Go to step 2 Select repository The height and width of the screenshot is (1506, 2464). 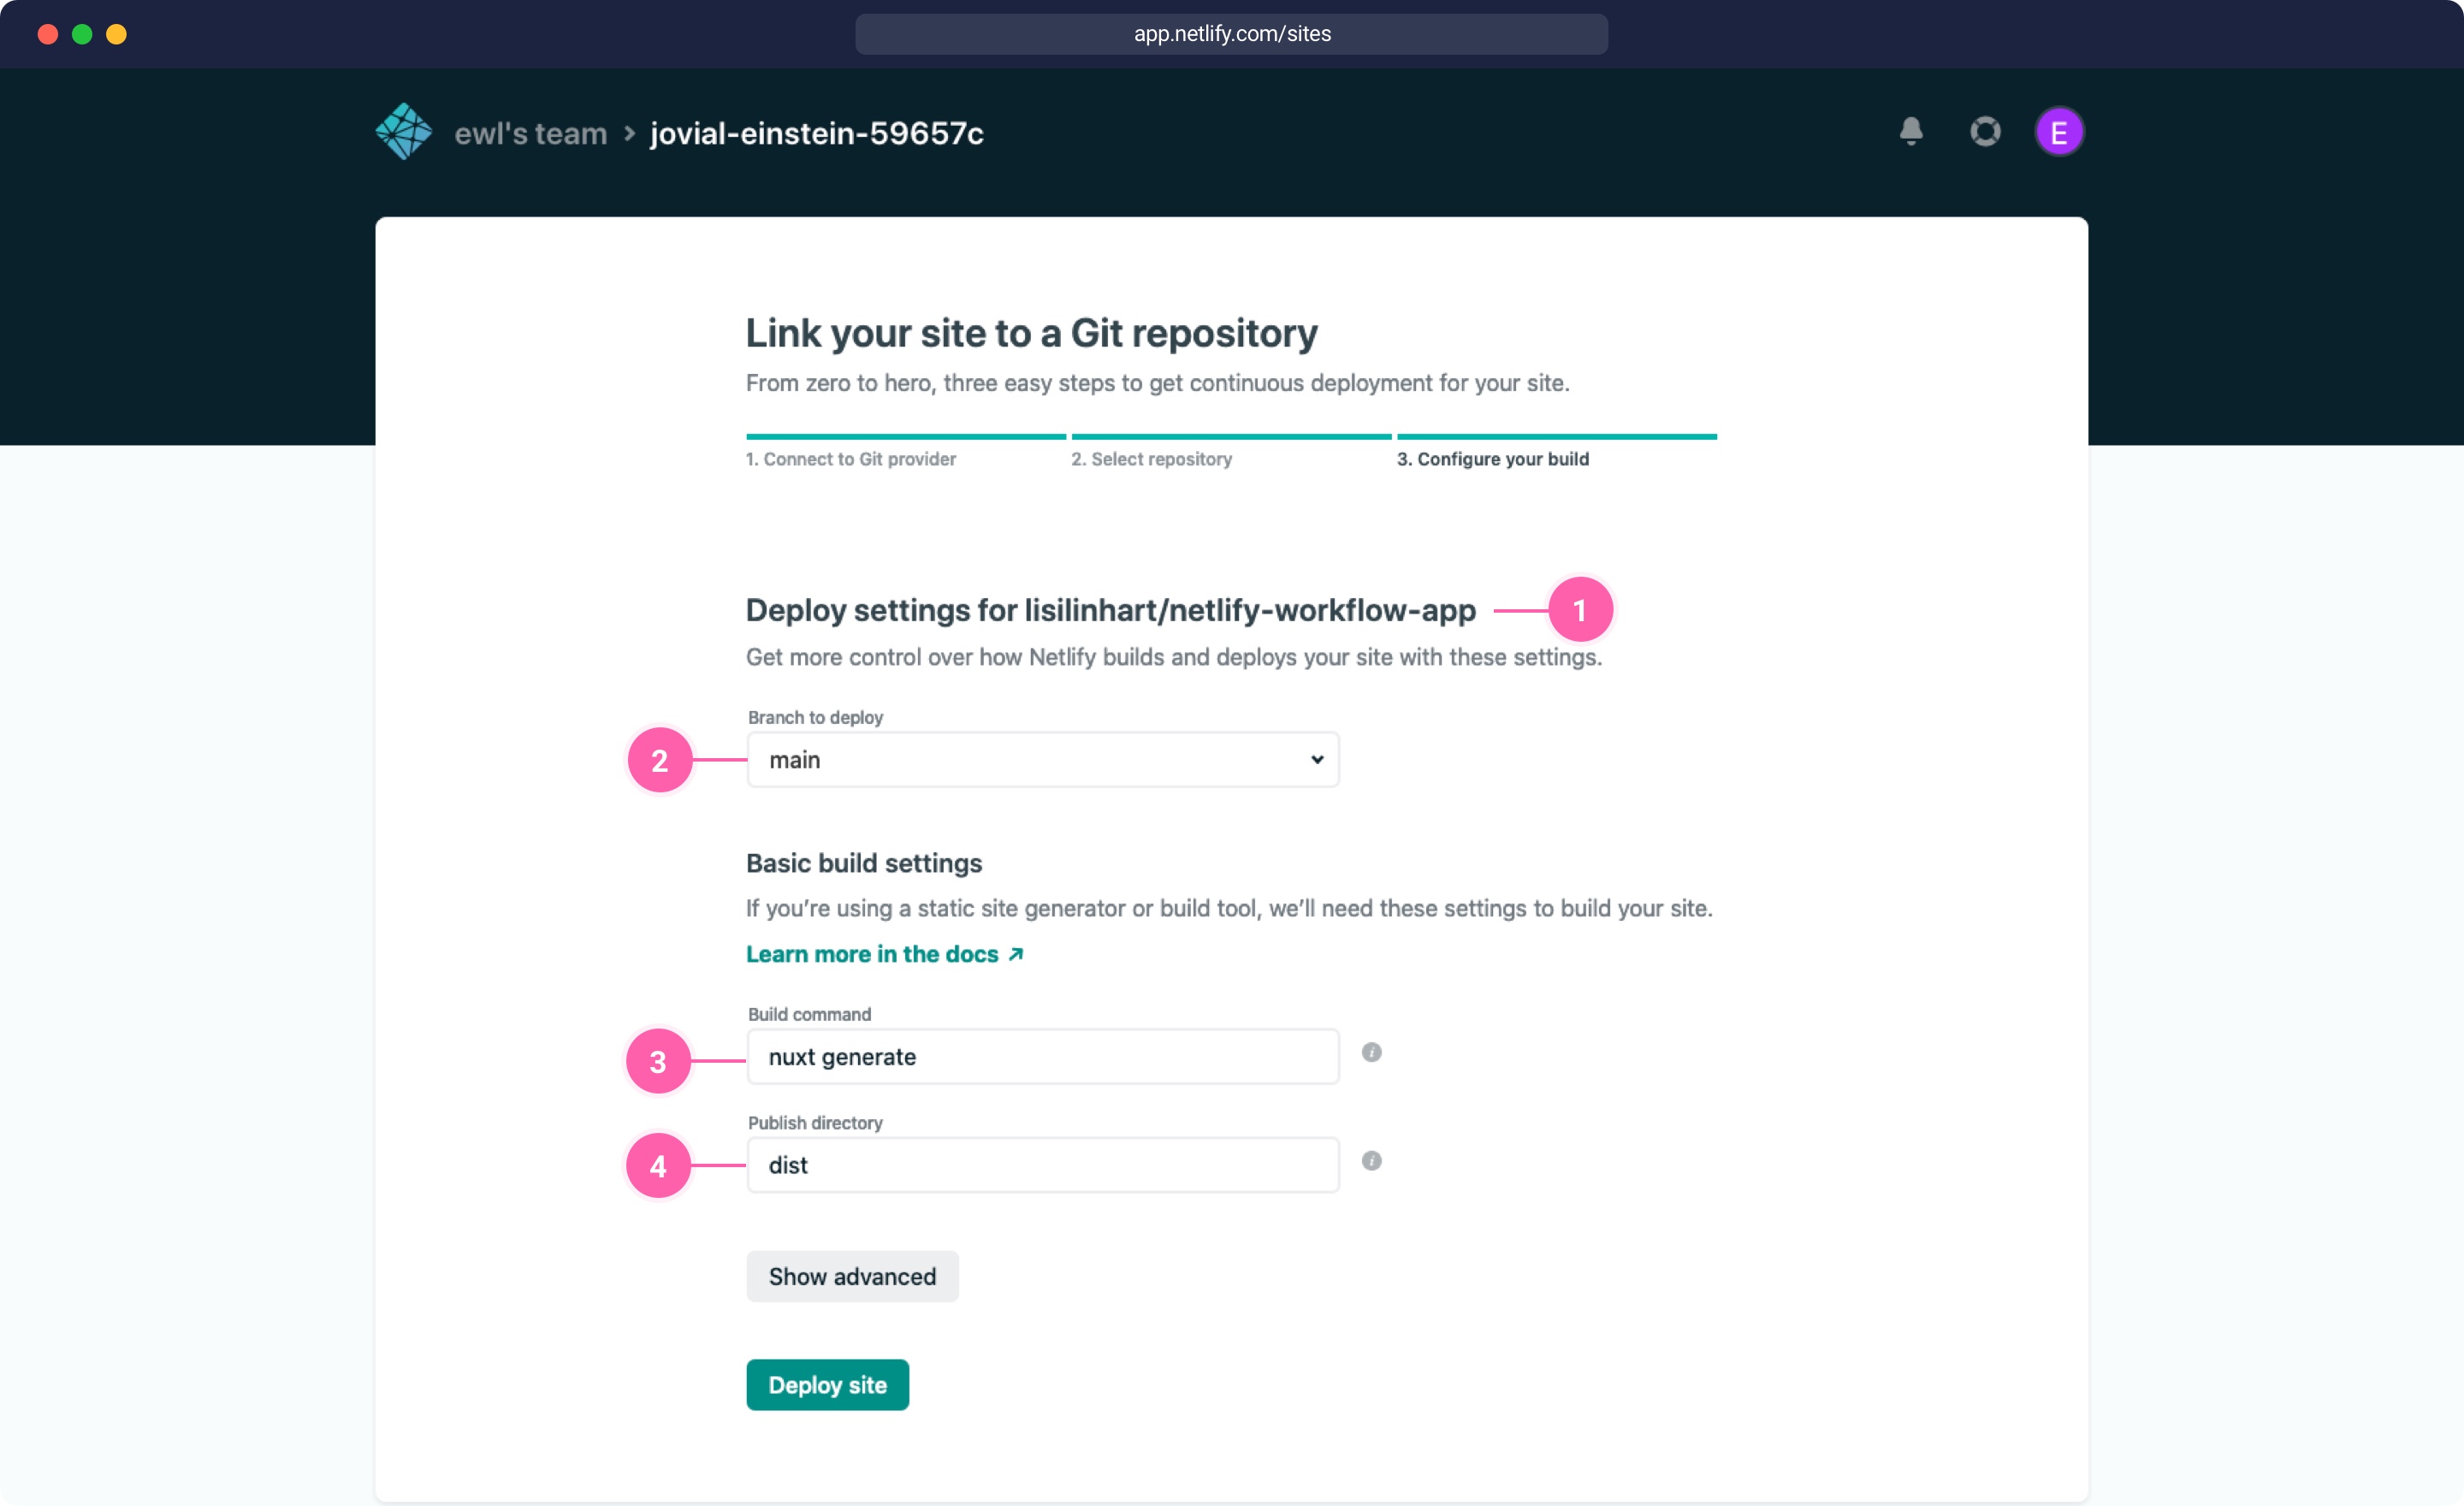click(1151, 459)
